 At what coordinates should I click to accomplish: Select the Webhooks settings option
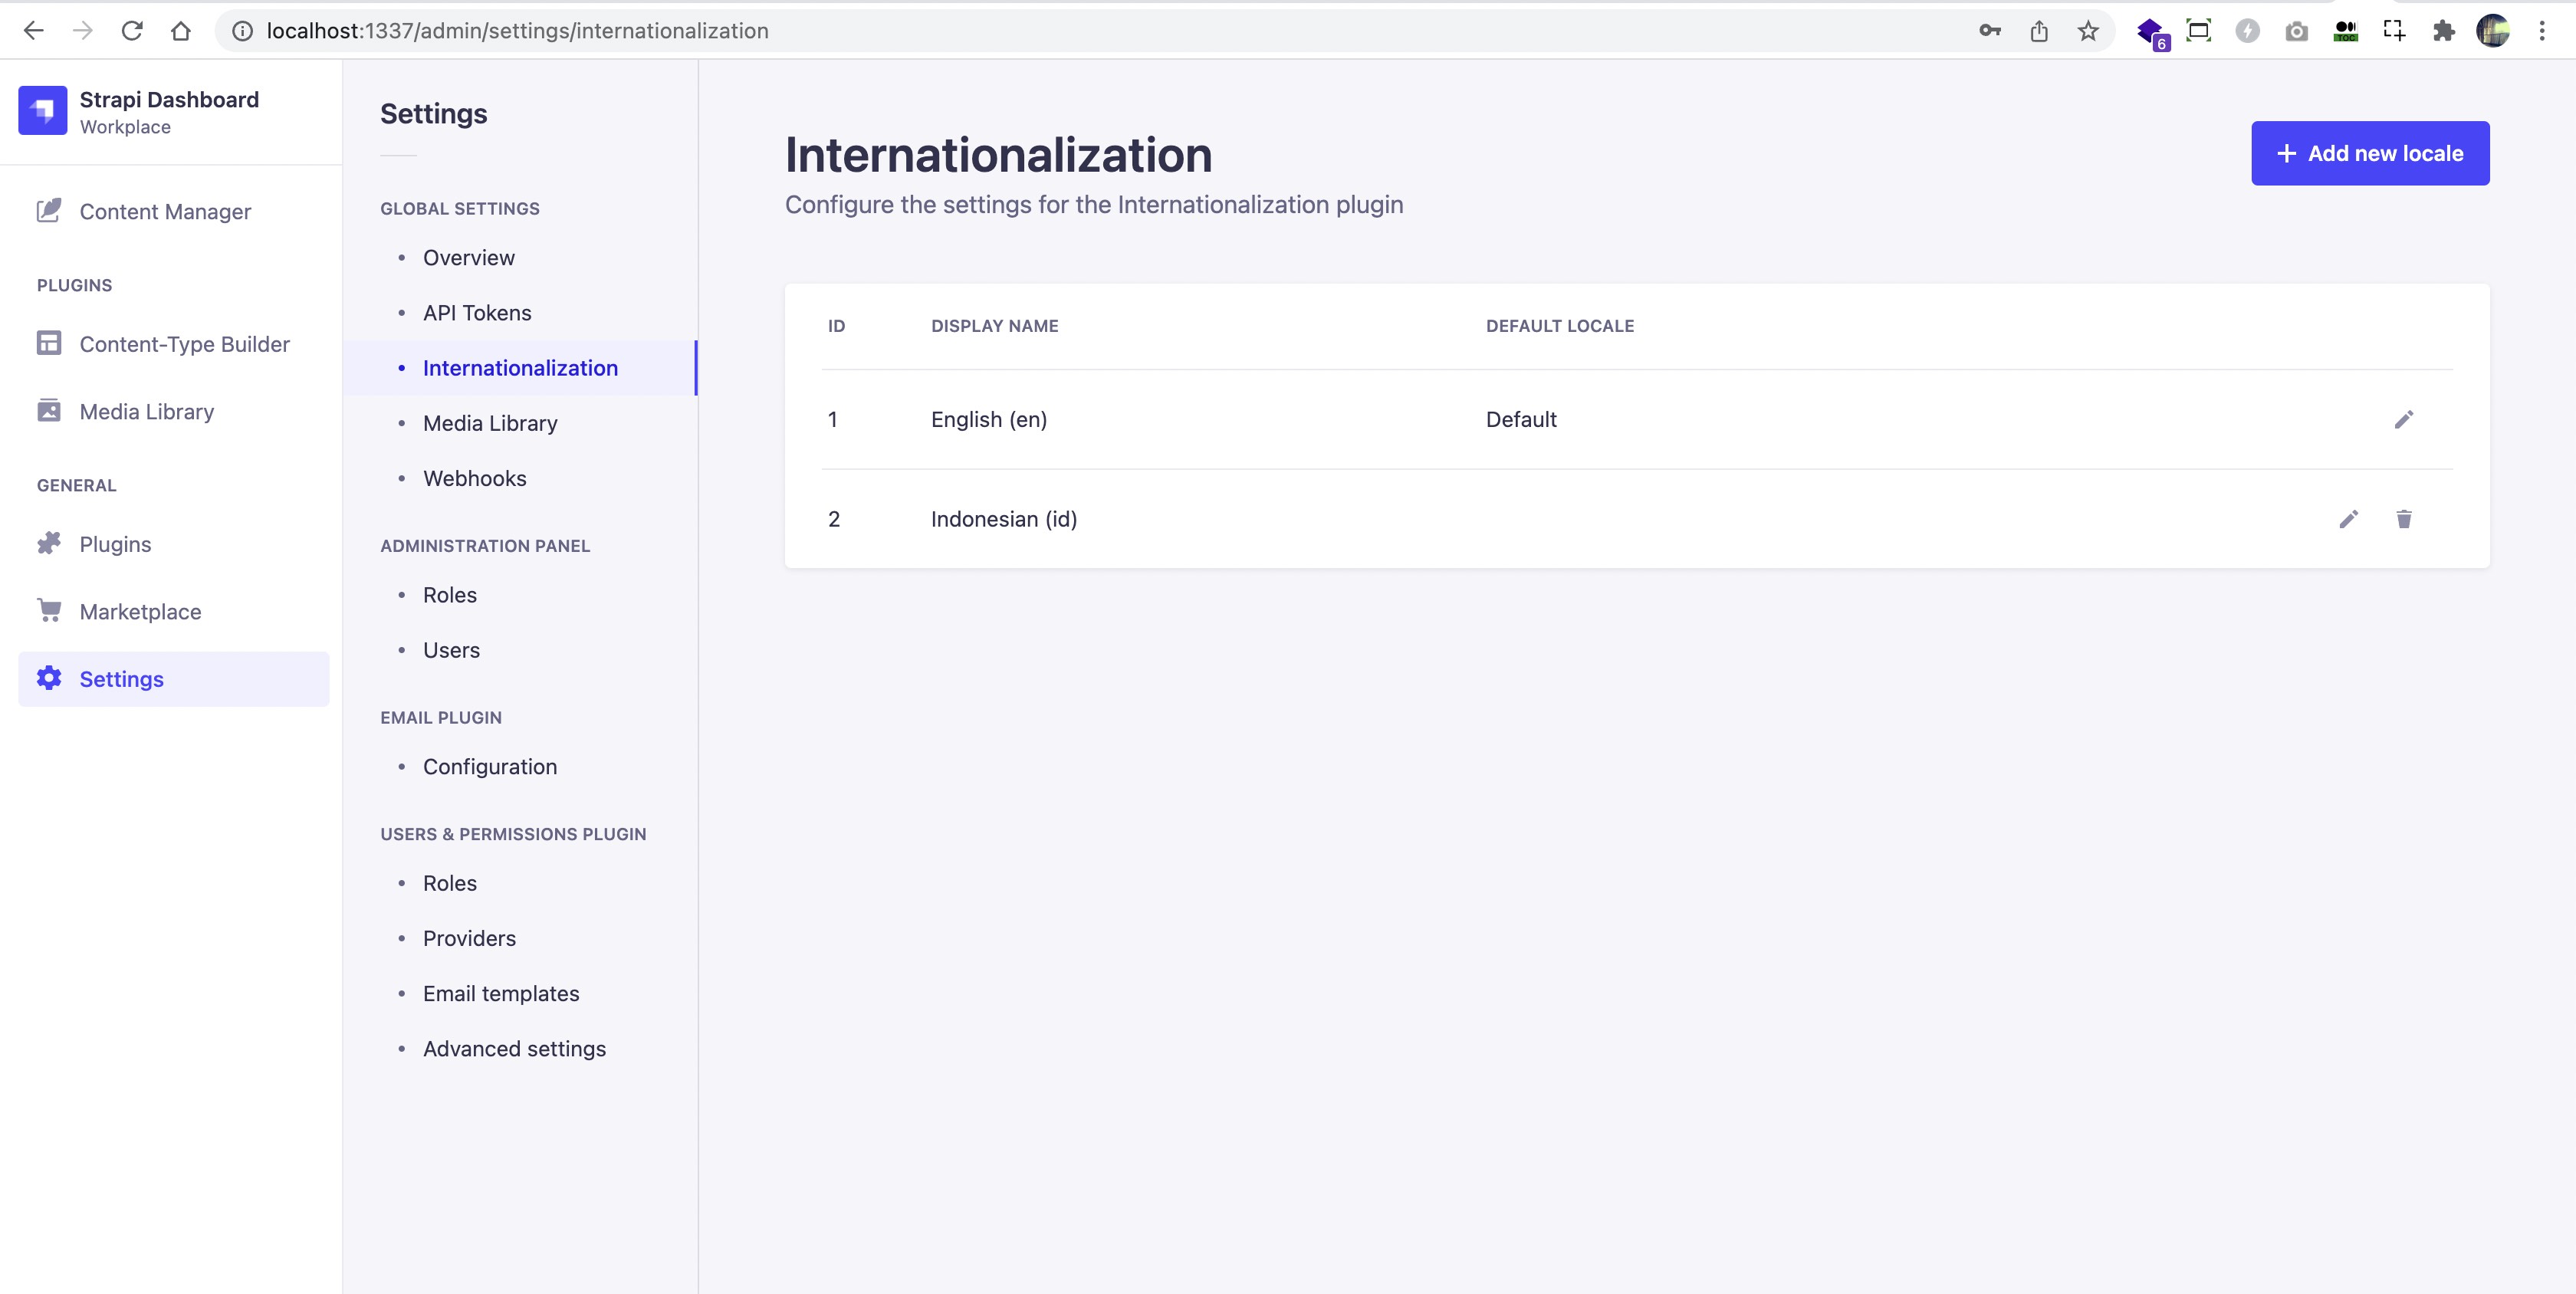(x=474, y=477)
